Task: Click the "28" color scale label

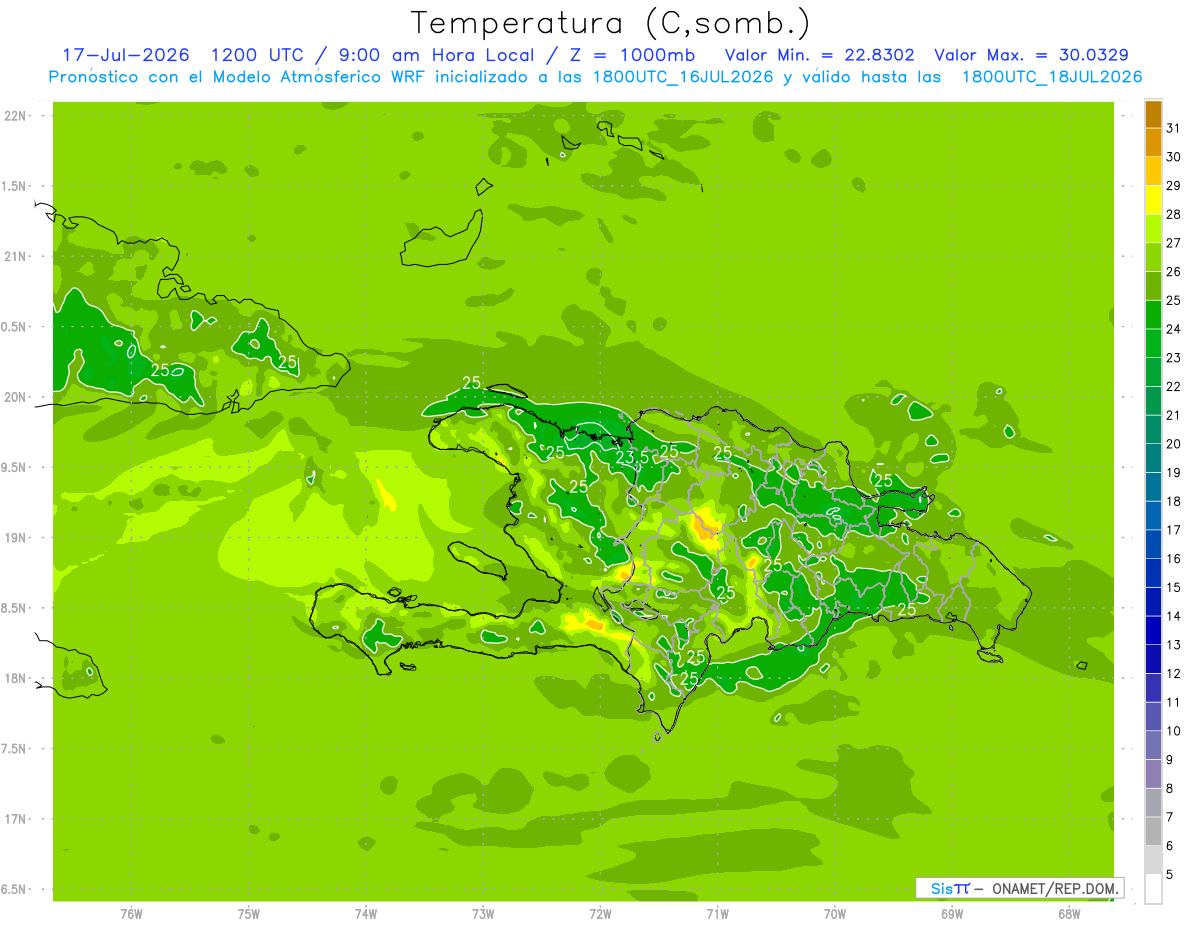Action: pos(1174,213)
